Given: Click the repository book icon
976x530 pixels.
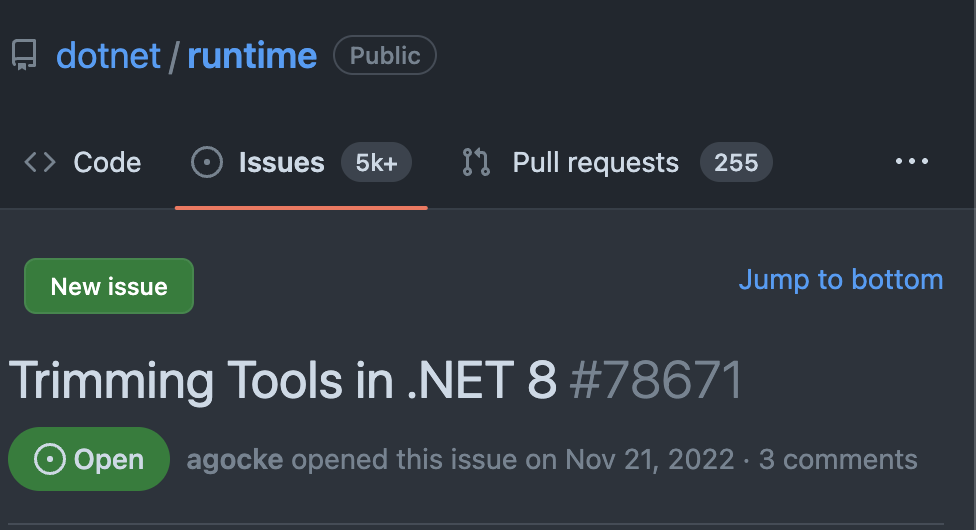Looking at the screenshot, I should point(24,55).
